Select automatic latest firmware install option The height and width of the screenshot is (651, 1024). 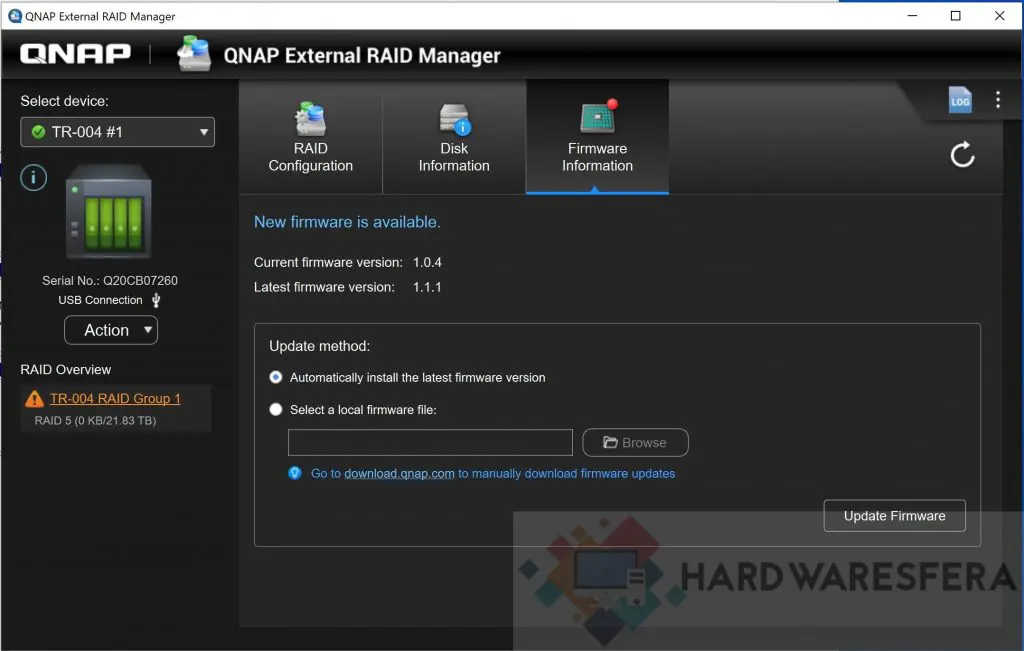(x=276, y=377)
